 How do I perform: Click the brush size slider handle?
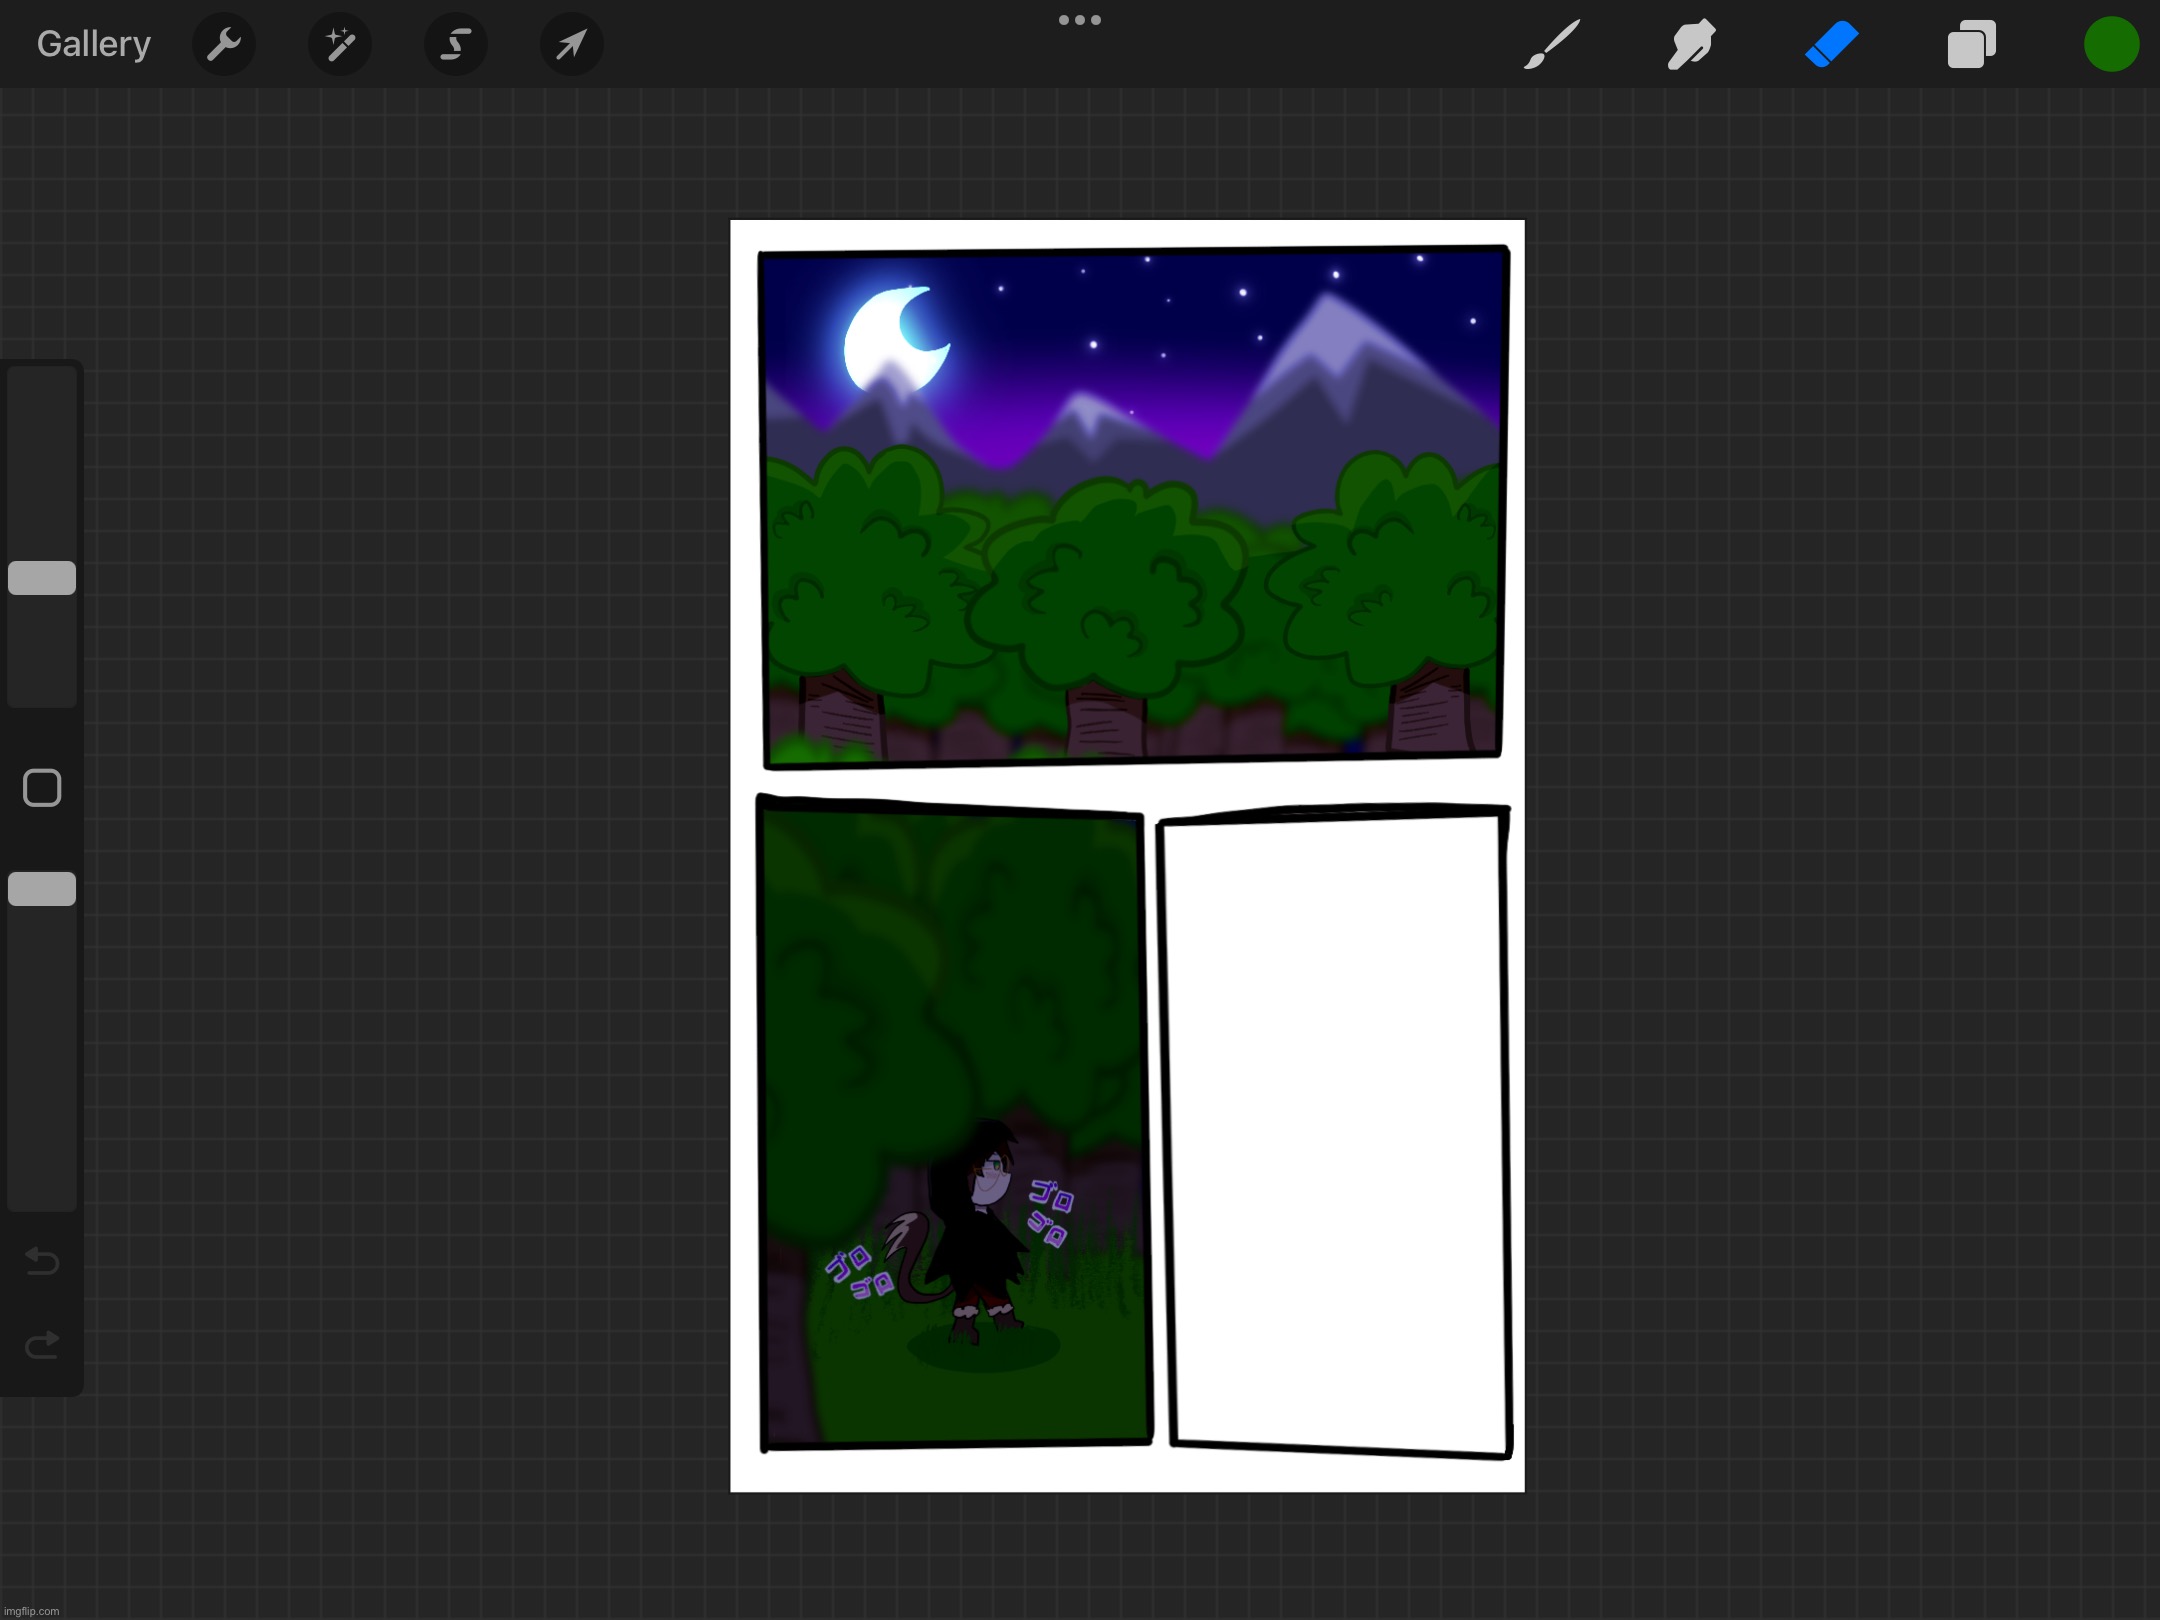[x=42, y=578]
